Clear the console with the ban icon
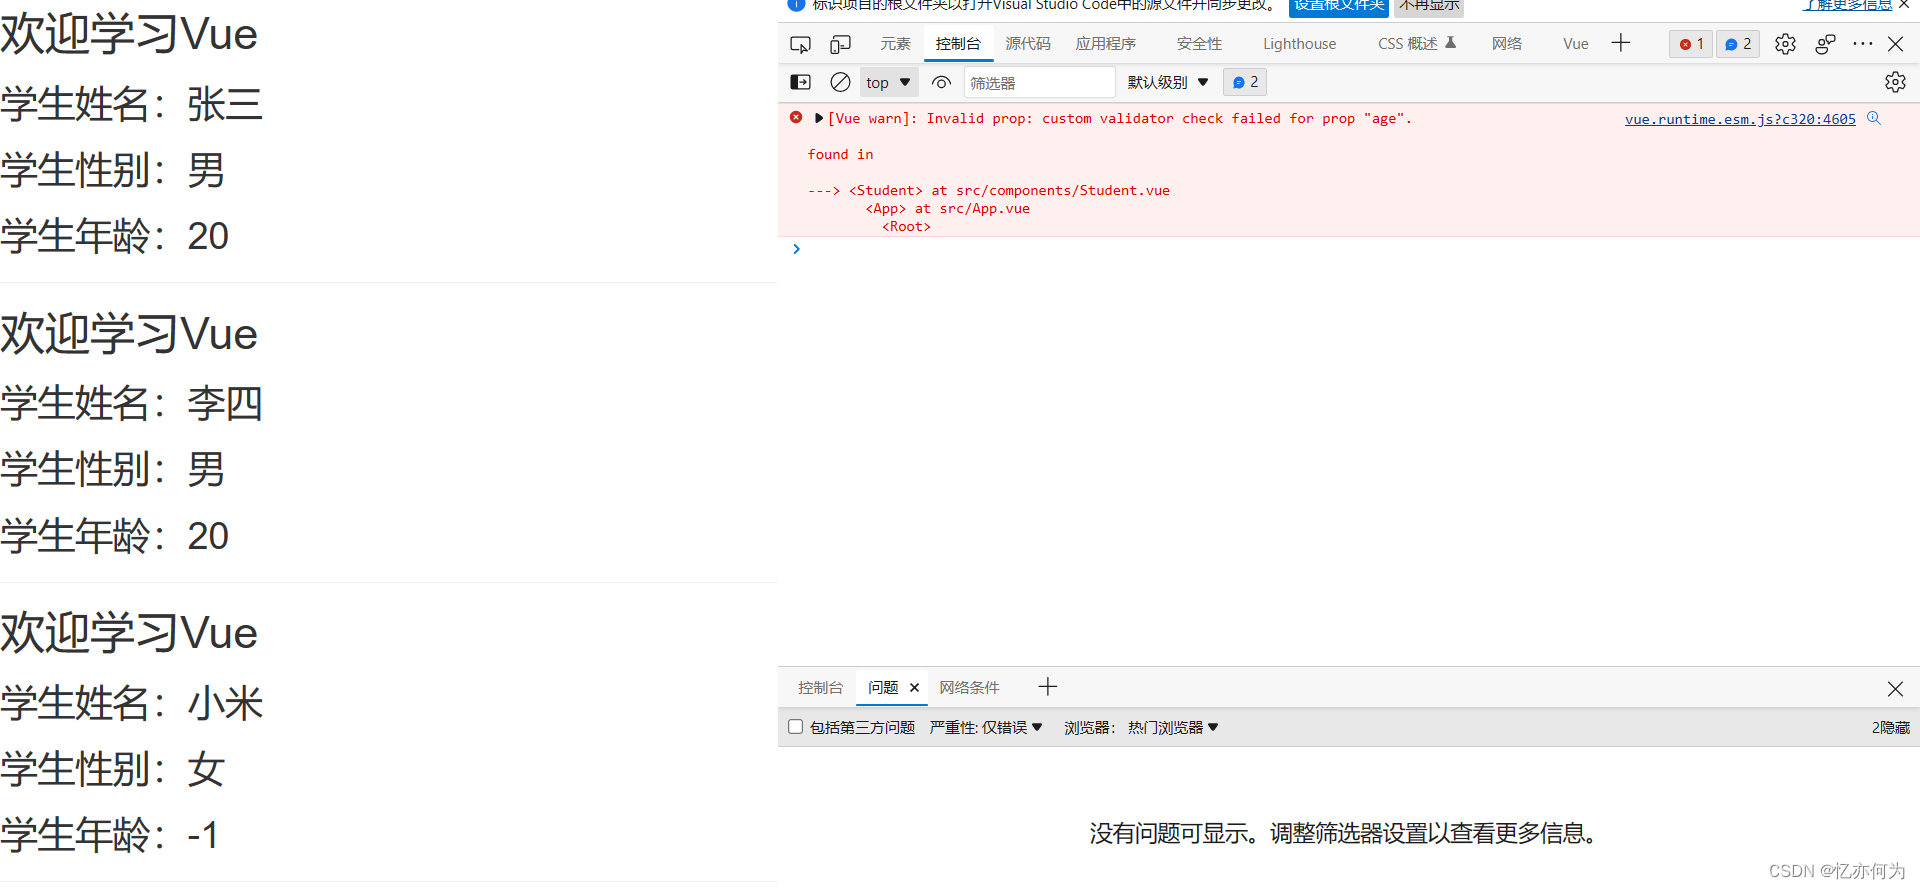 [840, 82]
